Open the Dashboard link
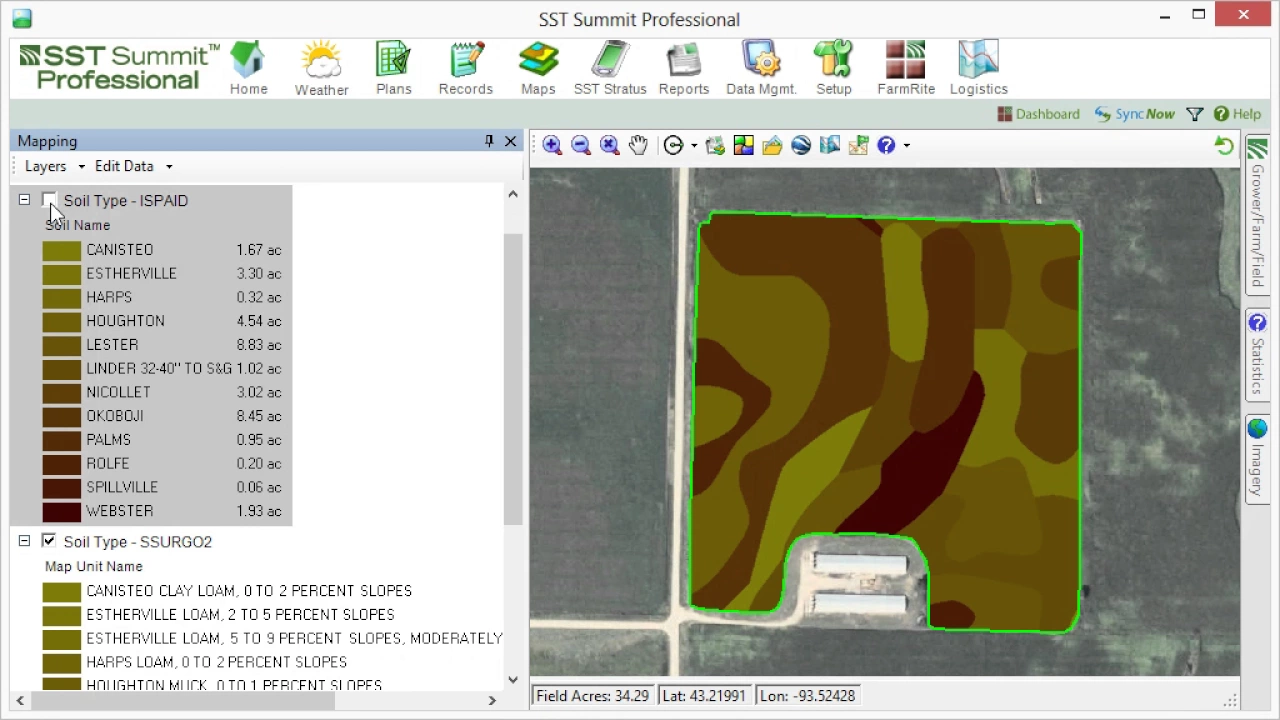The image size is (1280, 720). [1038, 114]
